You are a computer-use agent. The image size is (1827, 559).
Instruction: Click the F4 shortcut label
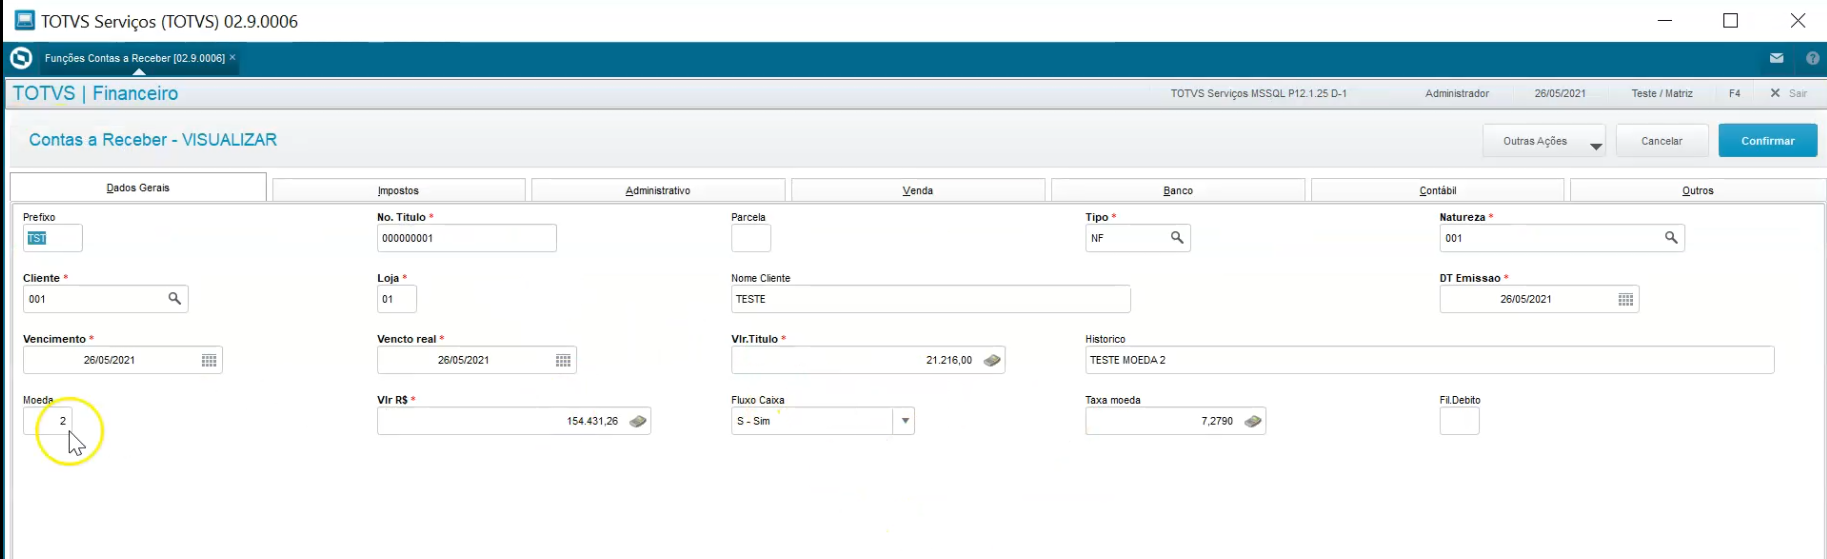click(1735, 93)
